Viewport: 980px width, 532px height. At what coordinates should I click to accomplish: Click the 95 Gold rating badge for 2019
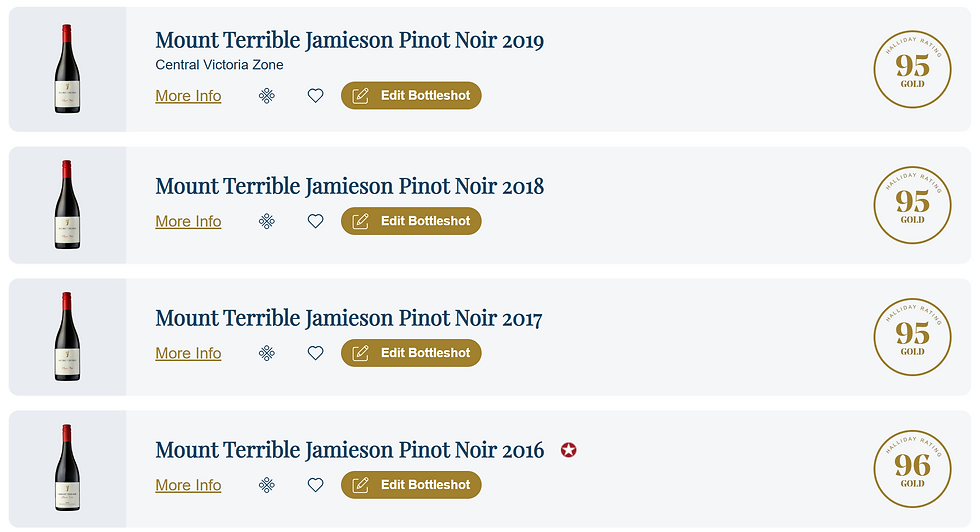pyautogui.click(x=912, y=69)
